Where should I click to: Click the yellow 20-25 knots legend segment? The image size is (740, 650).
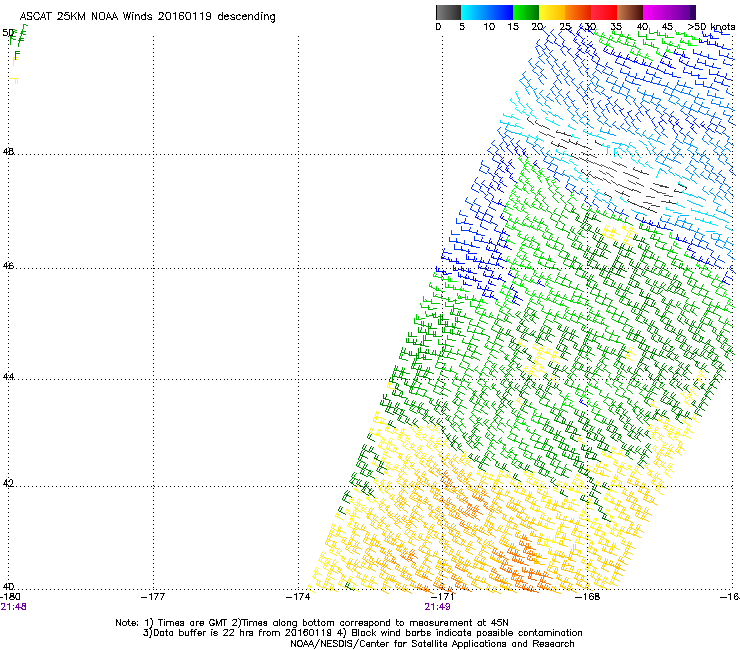(x=552, y=12)
